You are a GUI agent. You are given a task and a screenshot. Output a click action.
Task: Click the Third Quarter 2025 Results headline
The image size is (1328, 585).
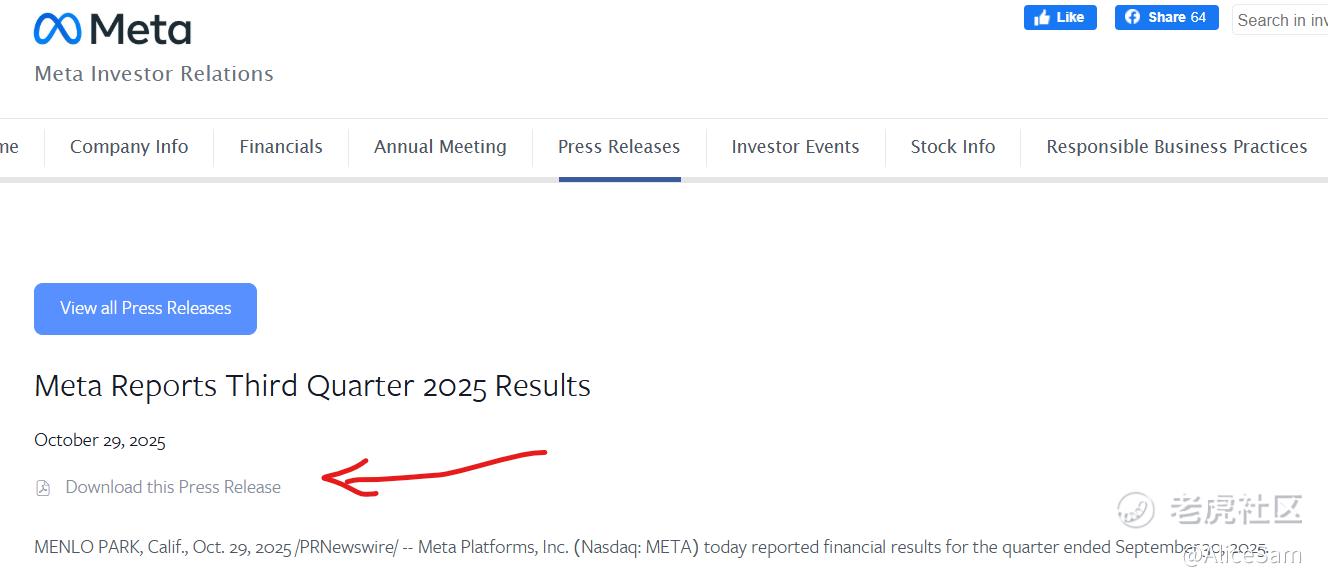312,386
